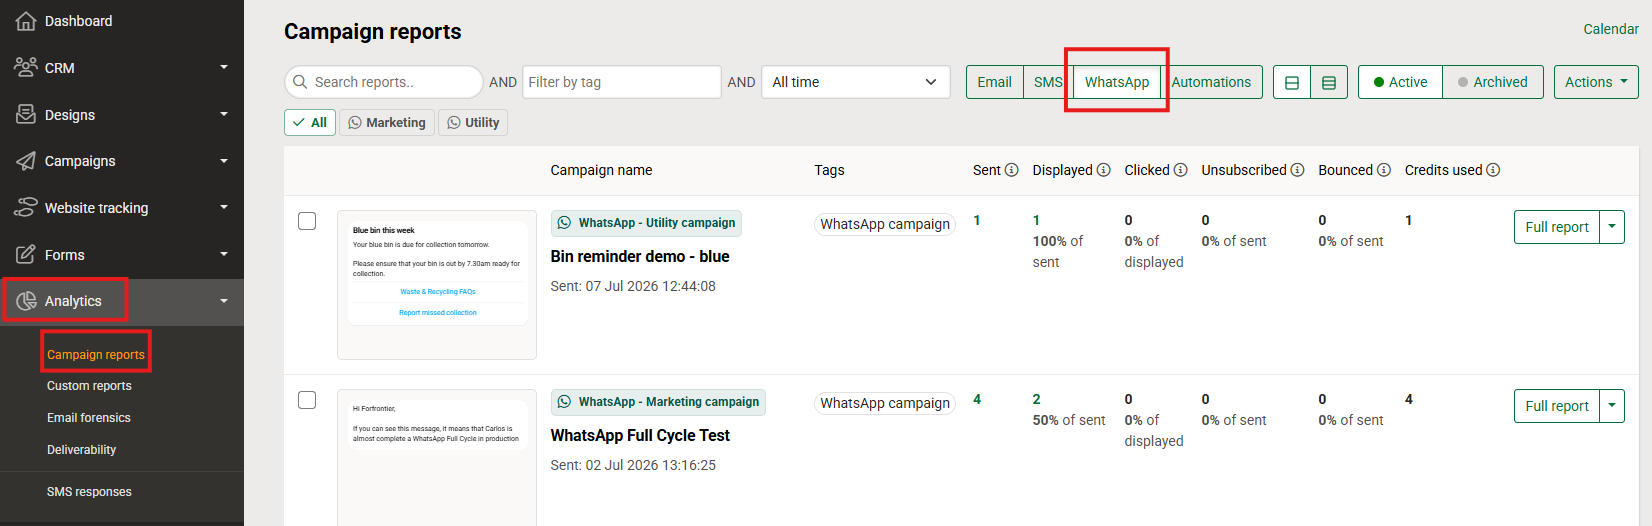The image size is (1652, 526).
Task: Click the Clicked column info icon
Action: [x=1180, y=170]
